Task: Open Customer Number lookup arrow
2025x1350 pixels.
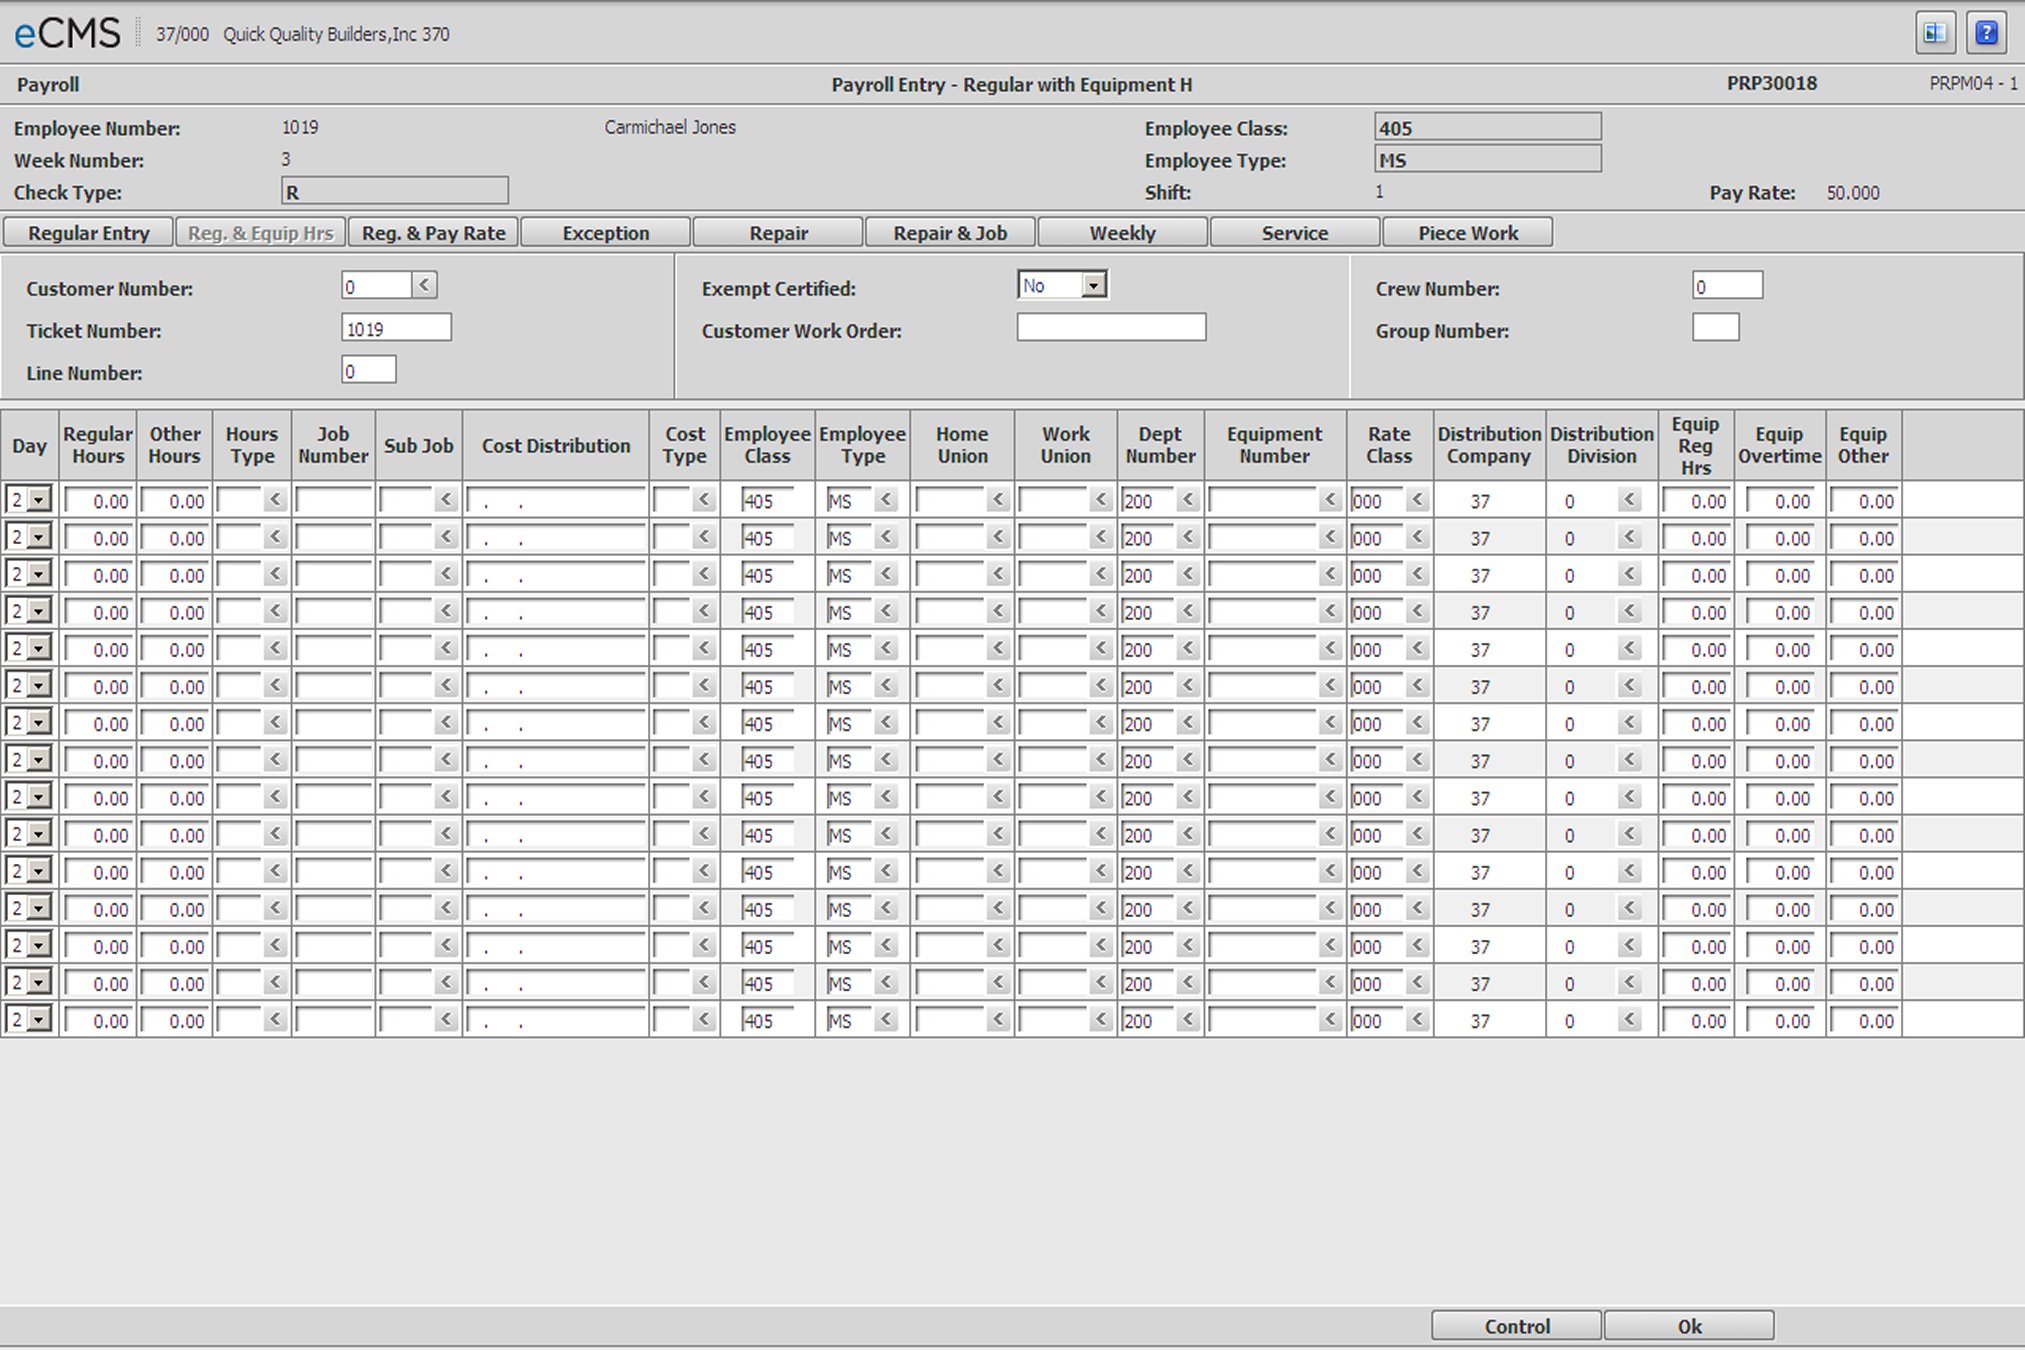Action: pos(424,286)
